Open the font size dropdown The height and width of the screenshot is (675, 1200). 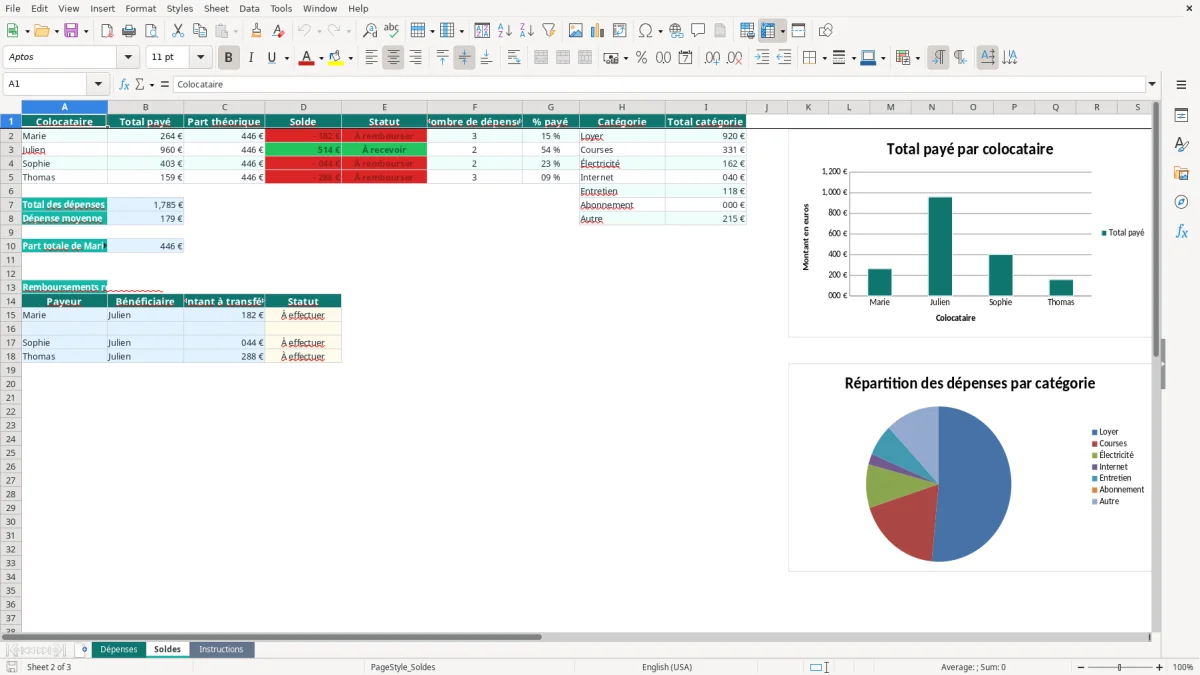point(200,58)
